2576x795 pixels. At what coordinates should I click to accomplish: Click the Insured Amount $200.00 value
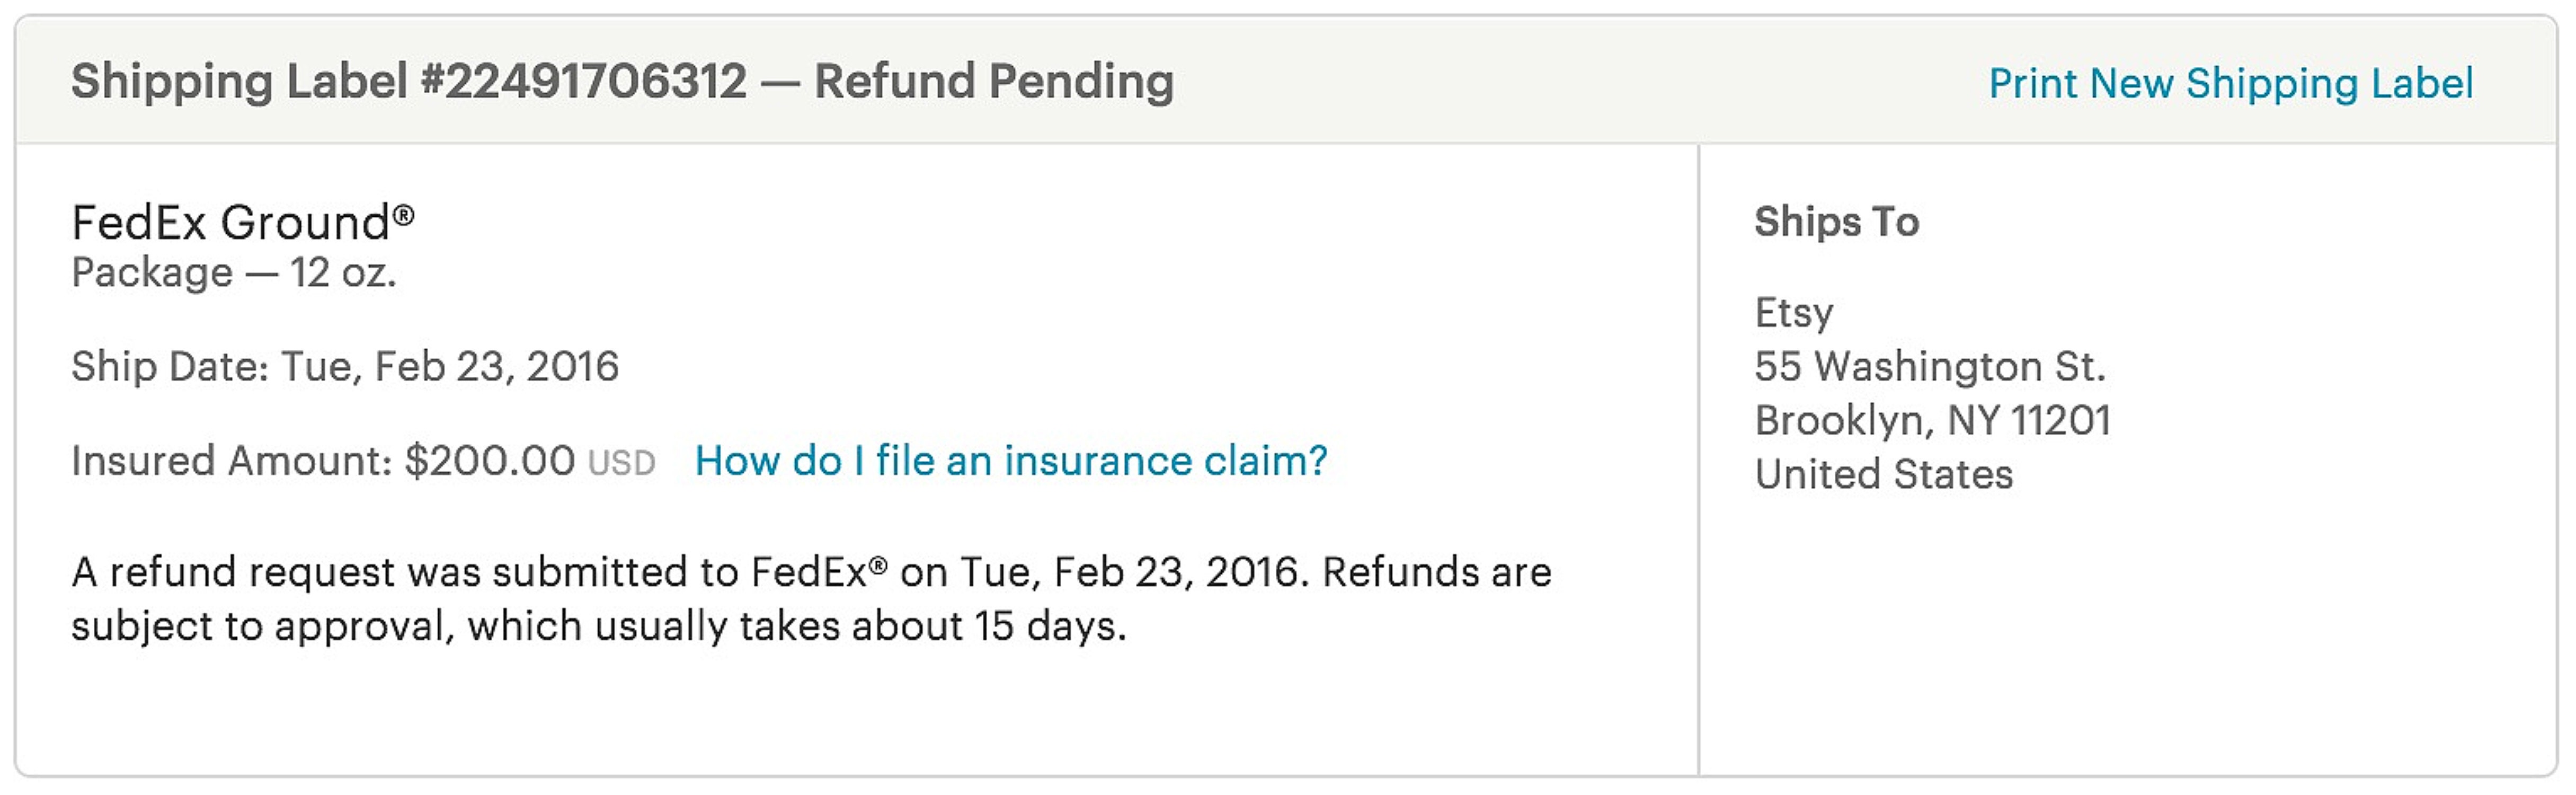(x=490, y=461)
